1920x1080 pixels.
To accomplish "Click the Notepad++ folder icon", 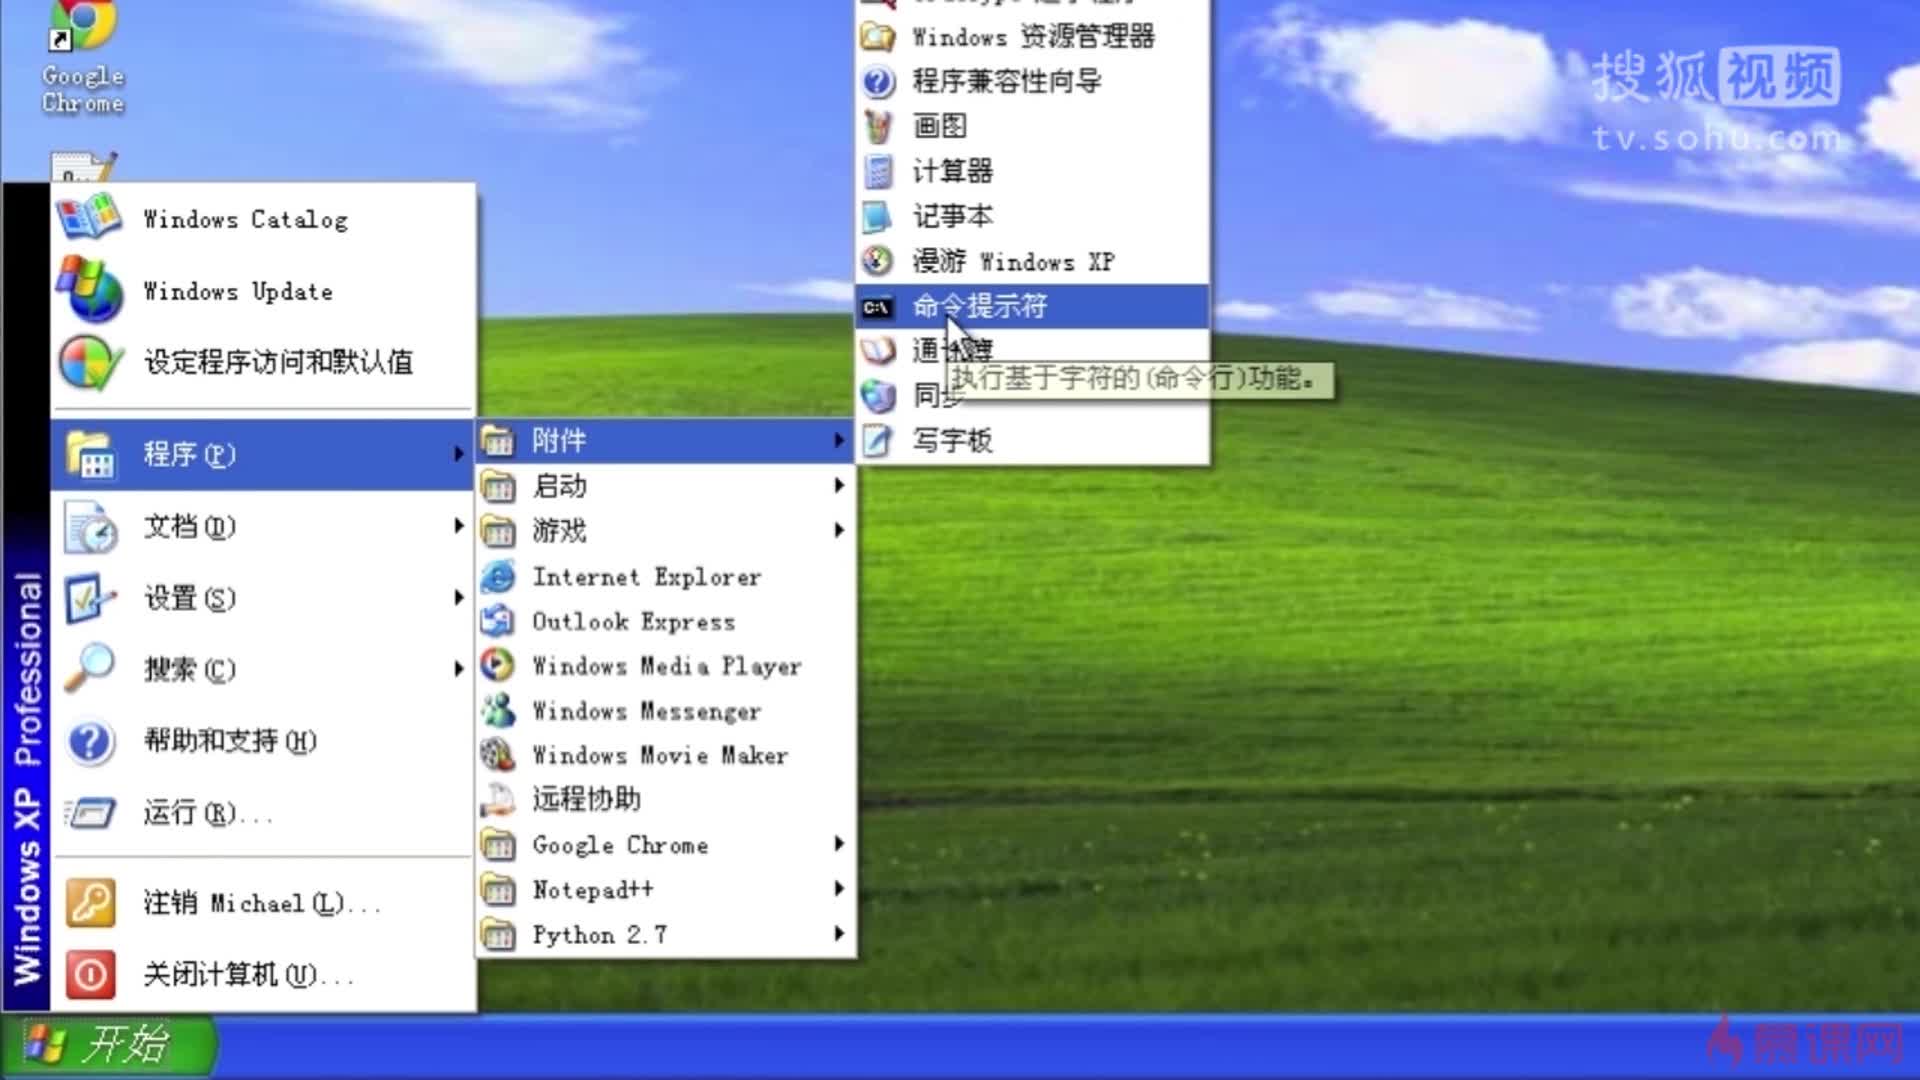I will pos(498,890).
